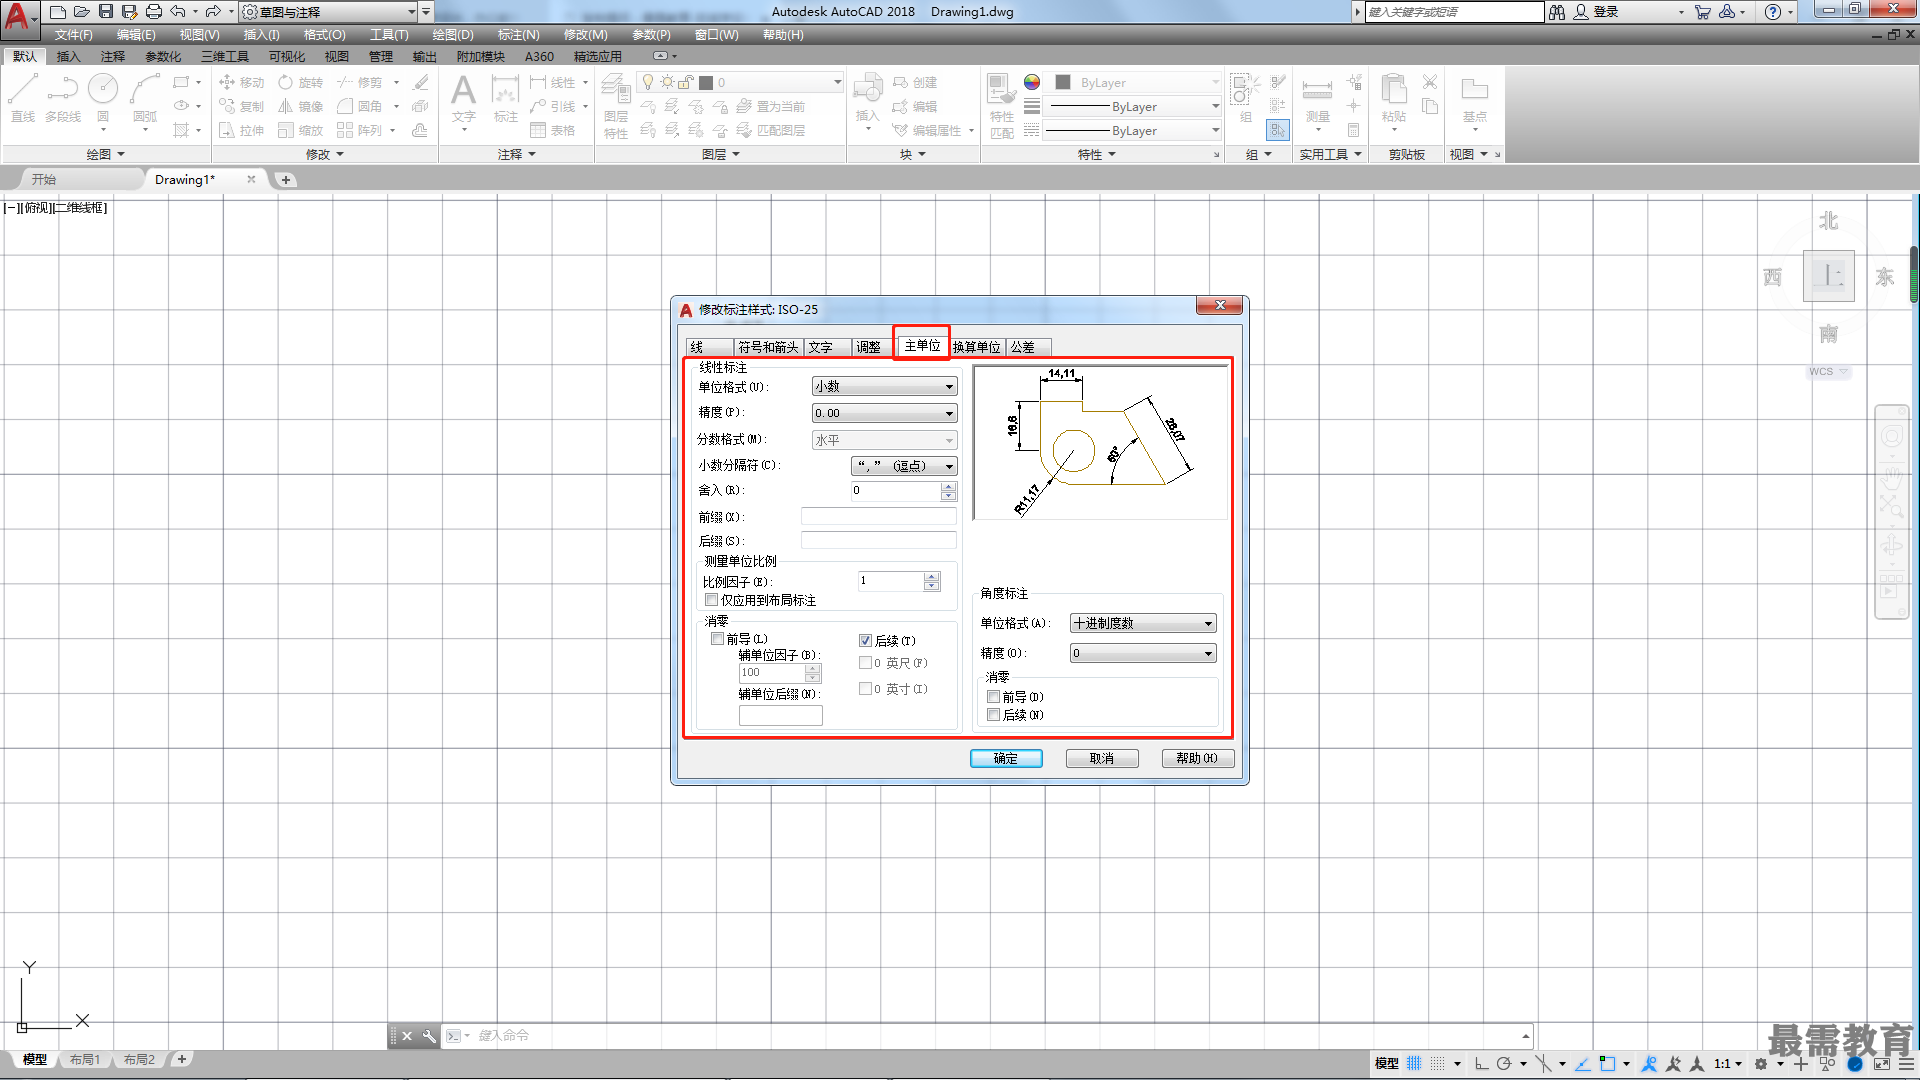This screenshot has width=1920, height=1080.
Task: Open the 格式(O) menu
Action: (324, 35)
